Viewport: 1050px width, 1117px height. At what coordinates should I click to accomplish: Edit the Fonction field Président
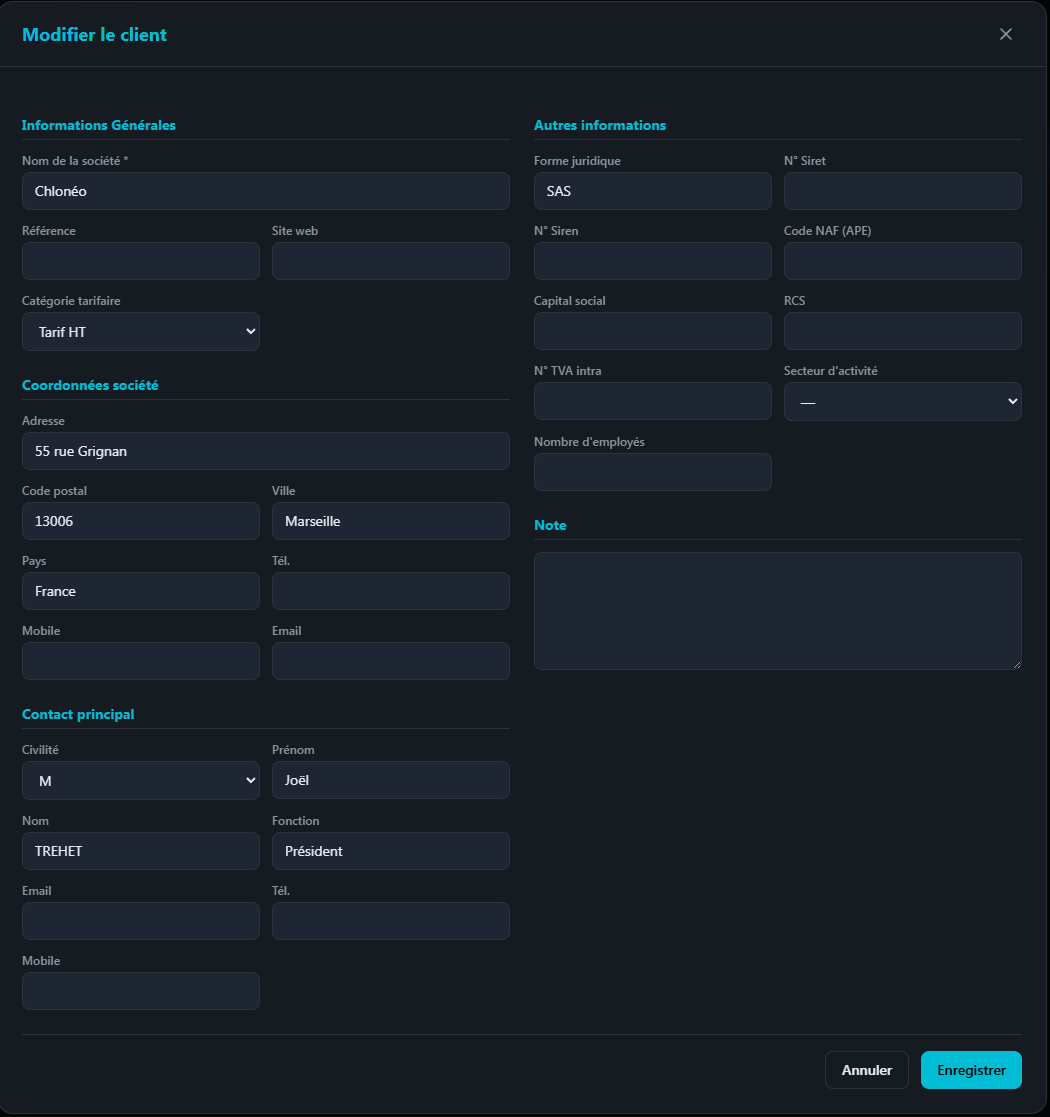[x=390, y=851]
